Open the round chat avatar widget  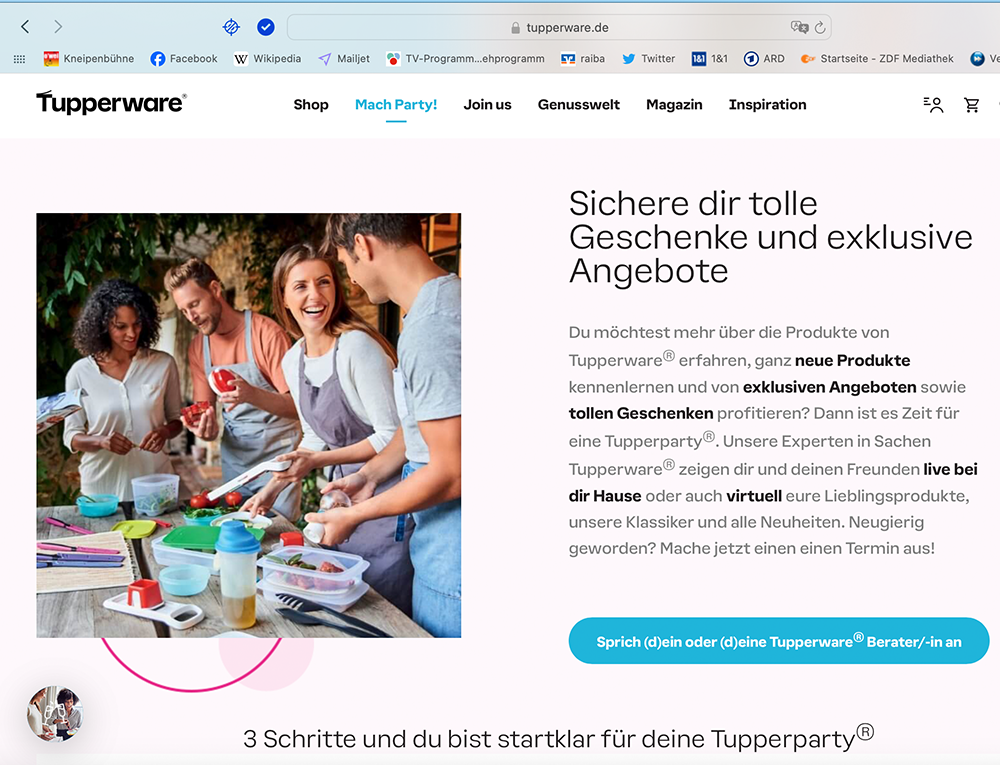55,714
